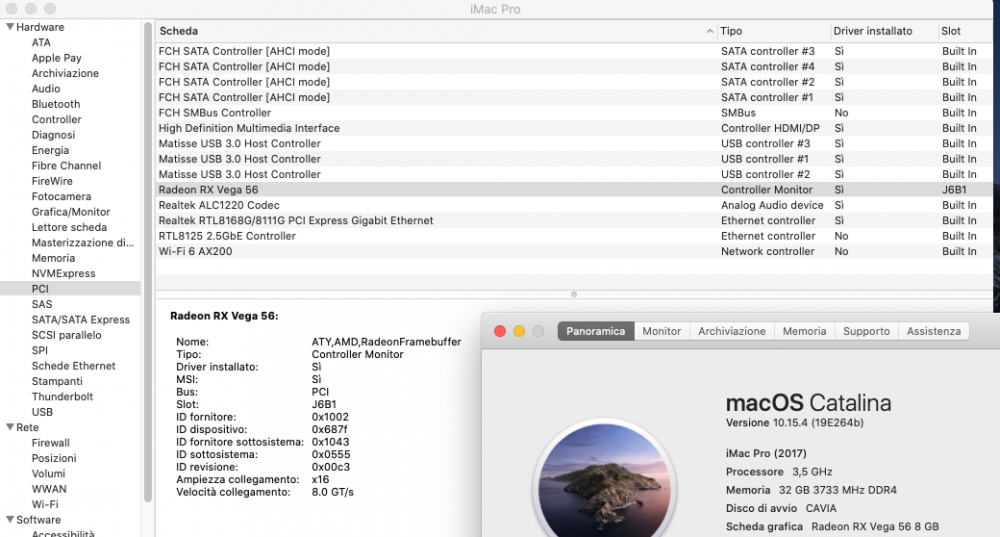This screenshot has width=1000, height=537.
Task: Select Audio in the sidebar
Action: pos(46,89)
